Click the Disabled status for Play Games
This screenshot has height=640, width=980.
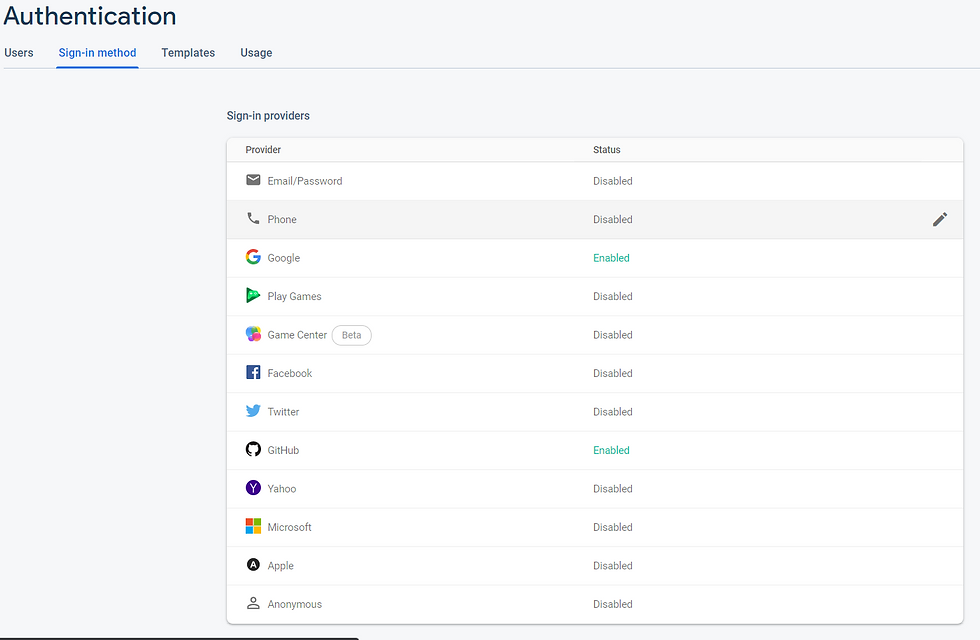[x=612, y=296]
